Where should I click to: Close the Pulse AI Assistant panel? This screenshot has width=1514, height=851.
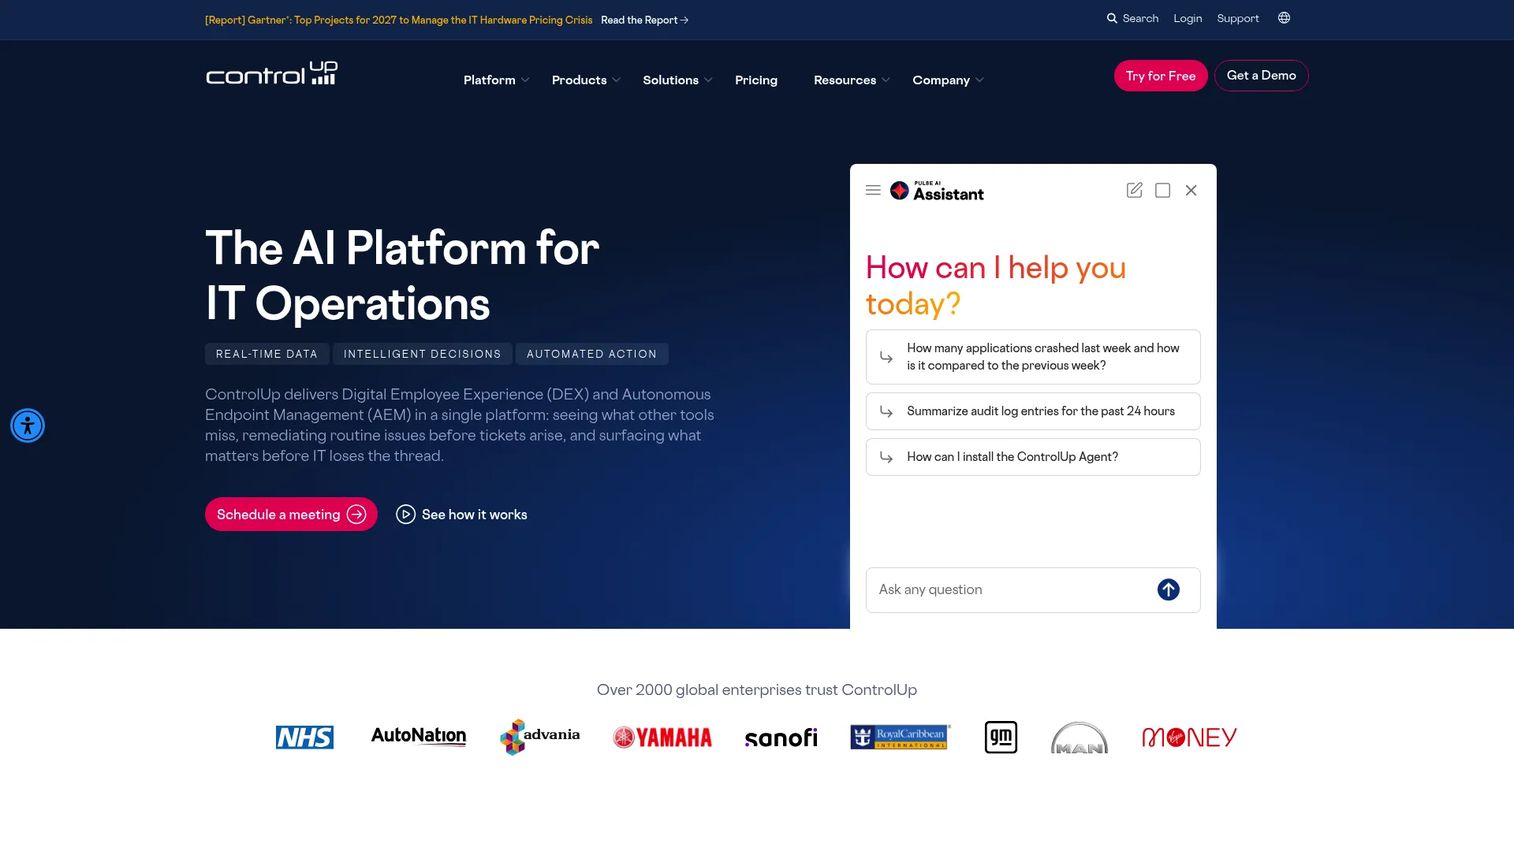1191,190
